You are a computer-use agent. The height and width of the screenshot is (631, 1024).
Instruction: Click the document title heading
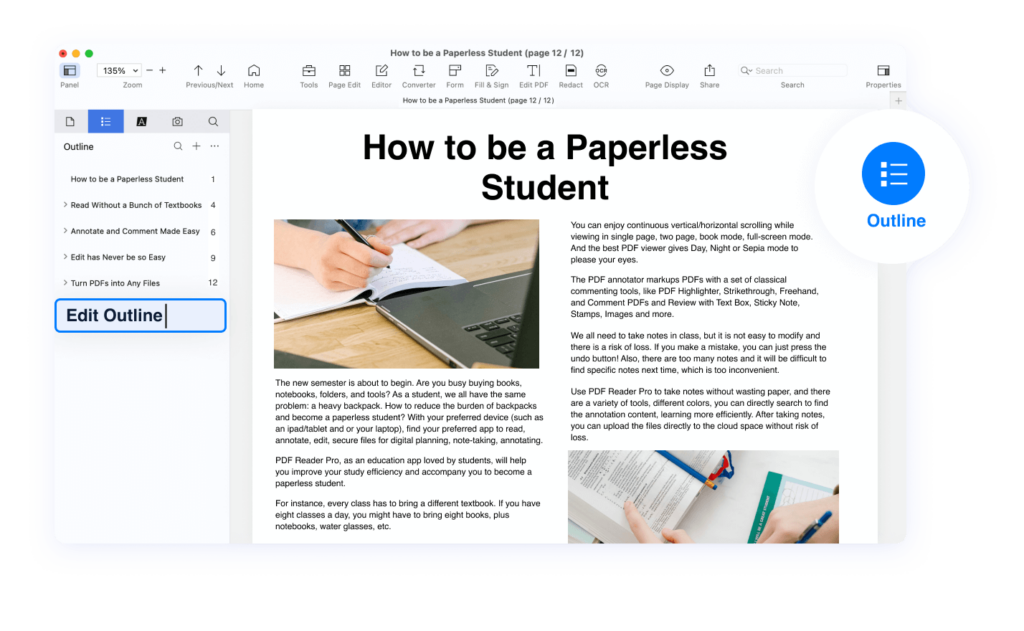pos(545,167)
